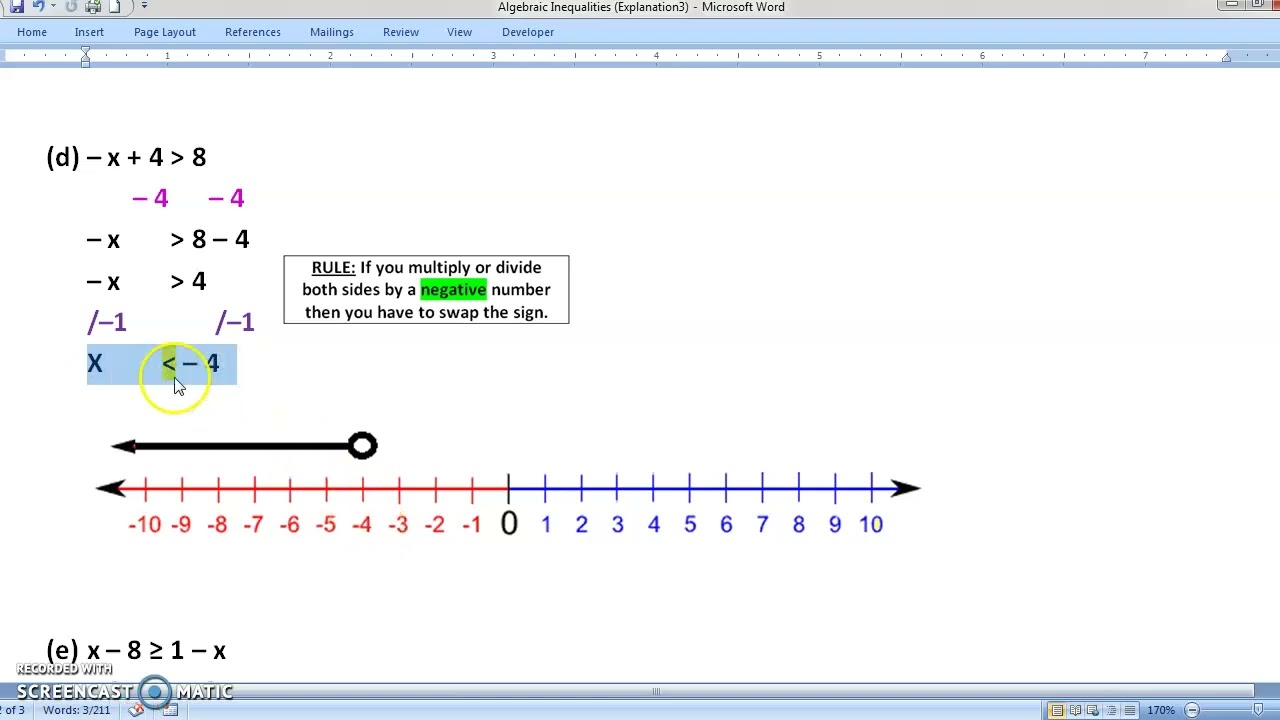Click the open circle on the number line arrow
This screenshot has height=720, width=1280.
click(x=362, y=445)
